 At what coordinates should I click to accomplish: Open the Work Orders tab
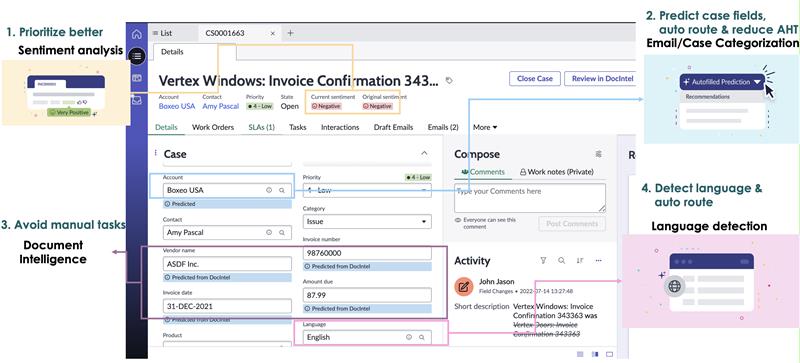213,127
